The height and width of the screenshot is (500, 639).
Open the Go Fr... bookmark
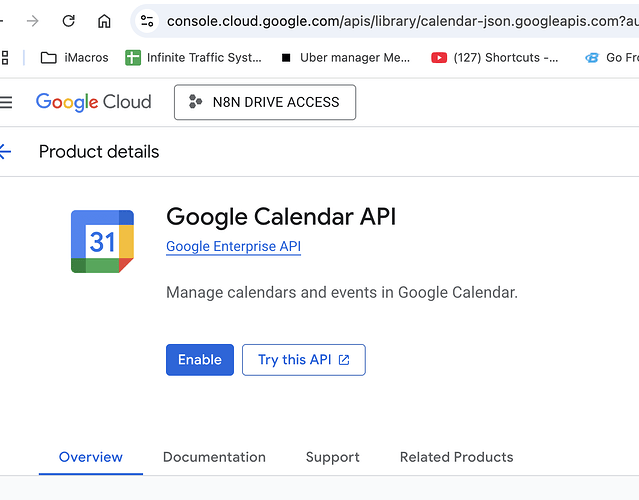(x=611, y=58)
